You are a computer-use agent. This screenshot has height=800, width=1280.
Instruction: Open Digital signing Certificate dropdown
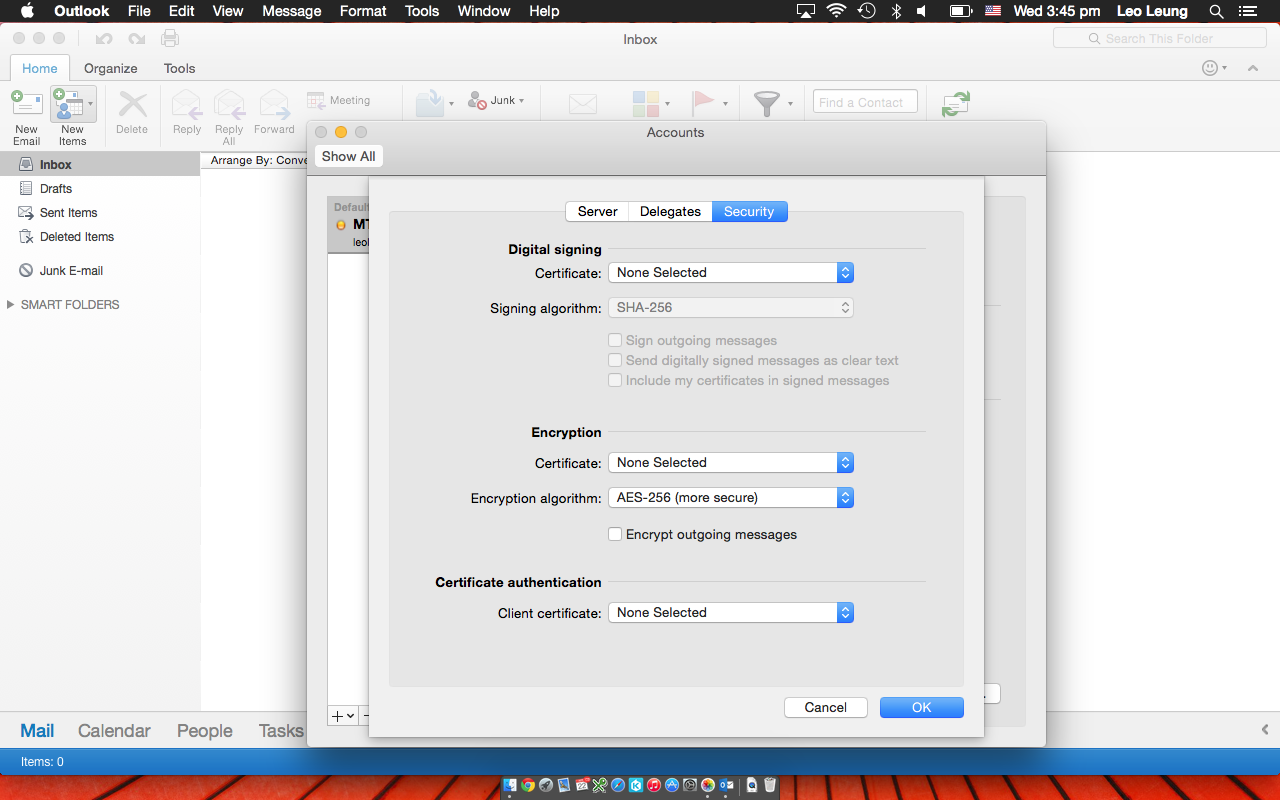(x=731, y=272)
